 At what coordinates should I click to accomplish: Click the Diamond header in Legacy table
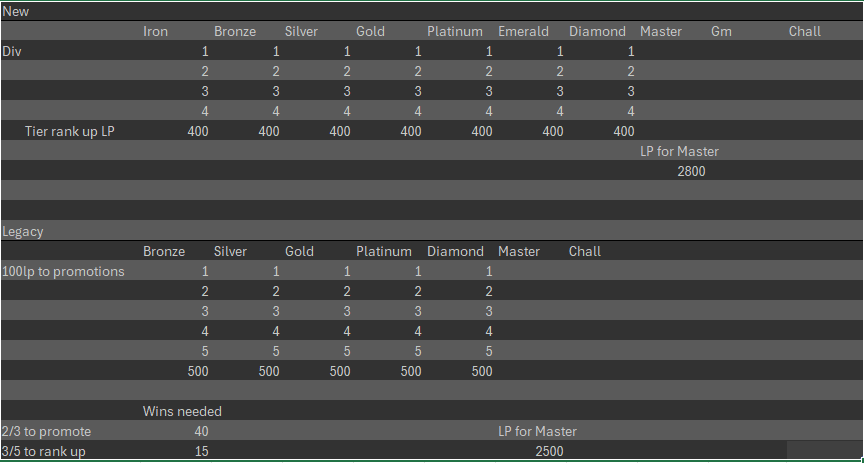point(455,252)
